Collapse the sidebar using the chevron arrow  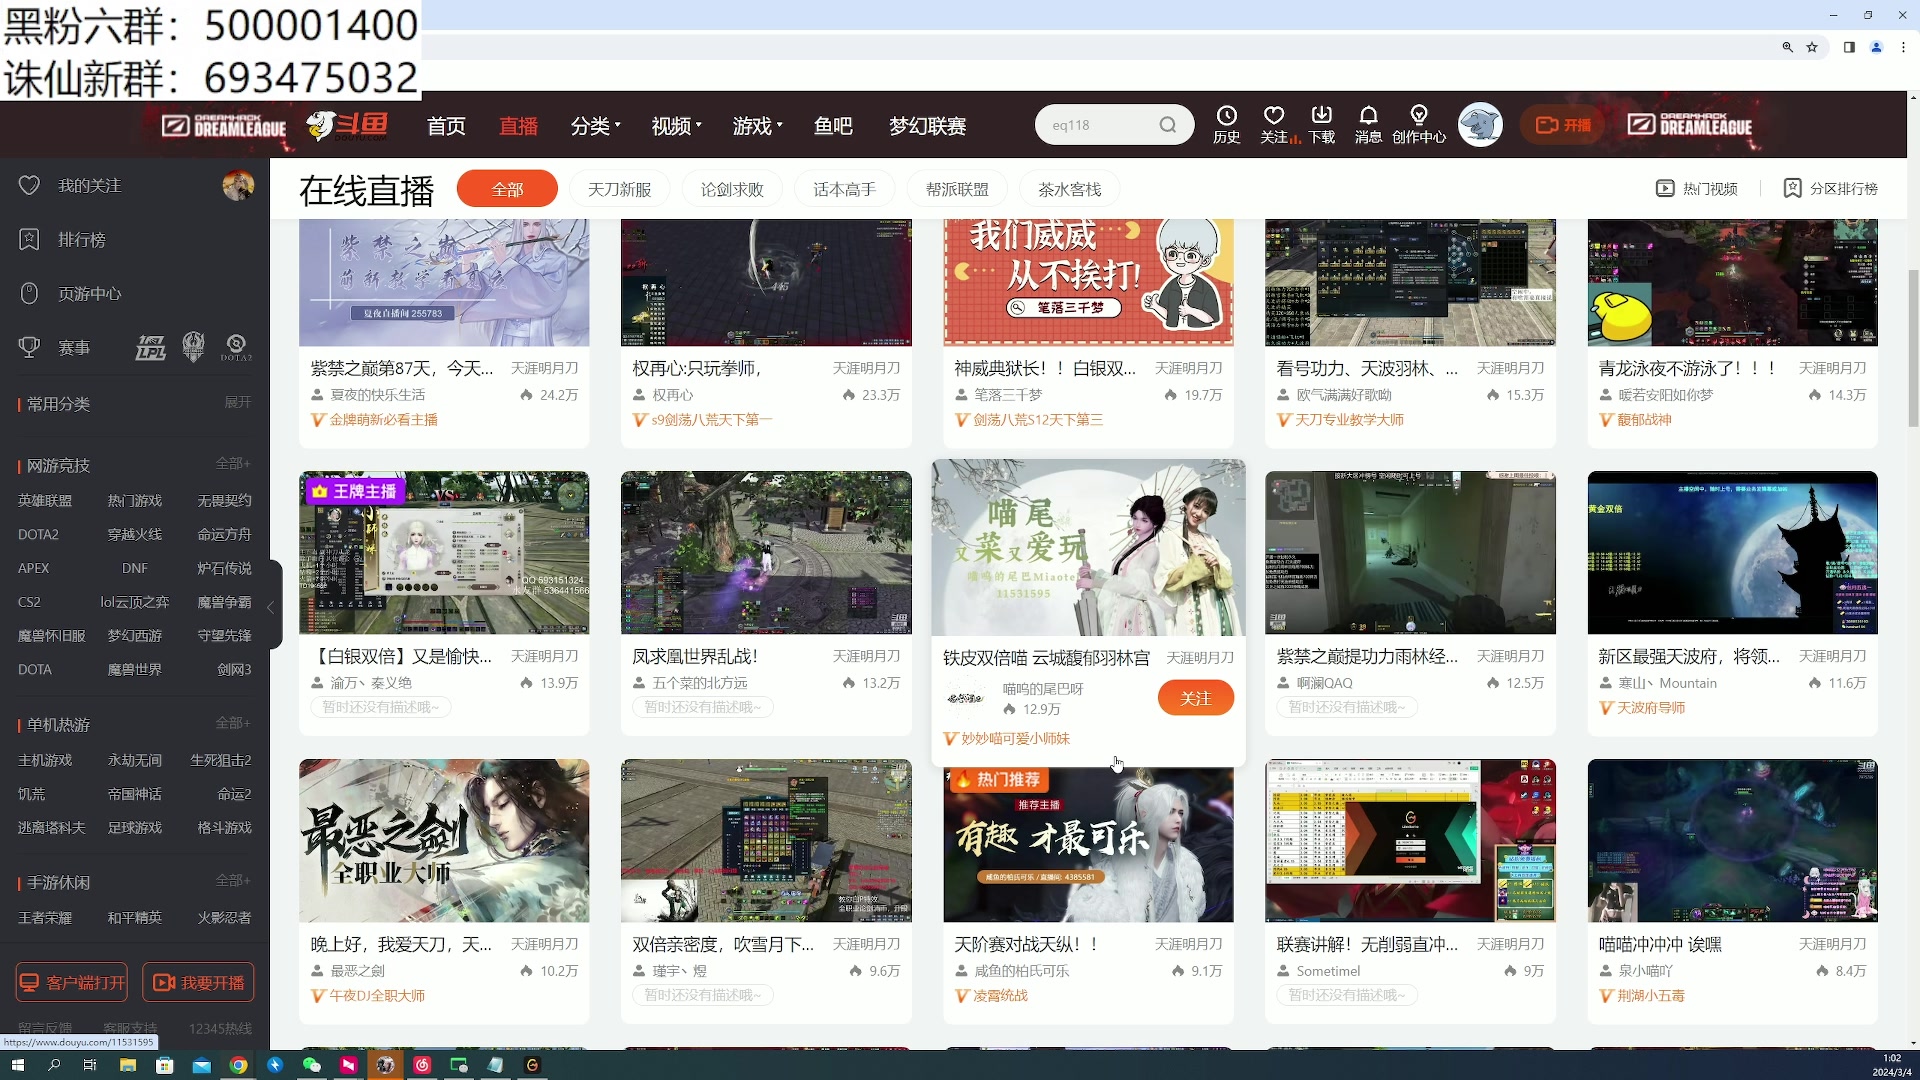pos(270,607)
